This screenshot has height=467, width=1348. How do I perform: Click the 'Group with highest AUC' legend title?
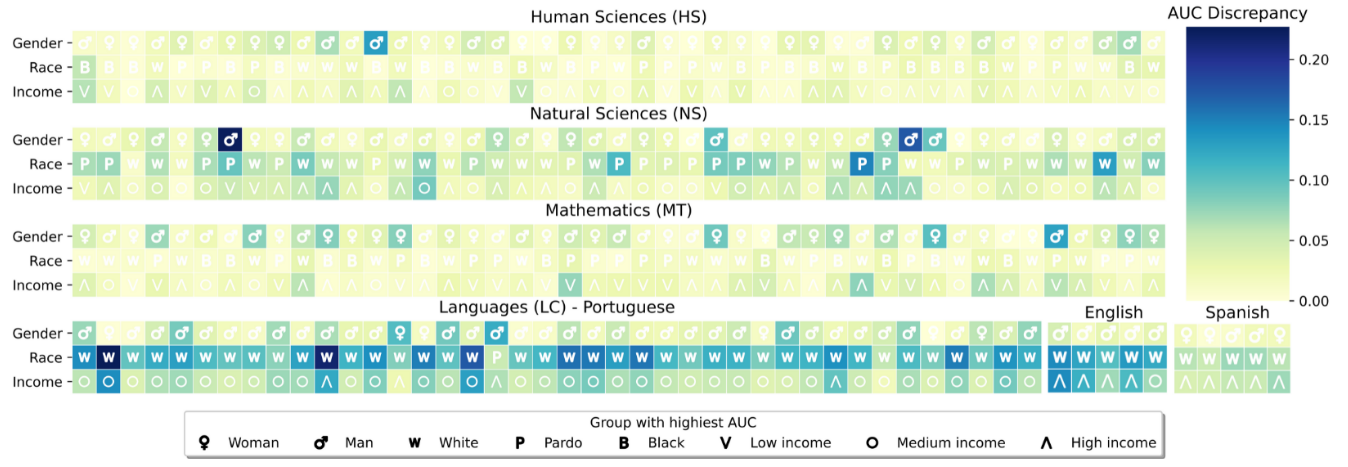click(674, 422)
